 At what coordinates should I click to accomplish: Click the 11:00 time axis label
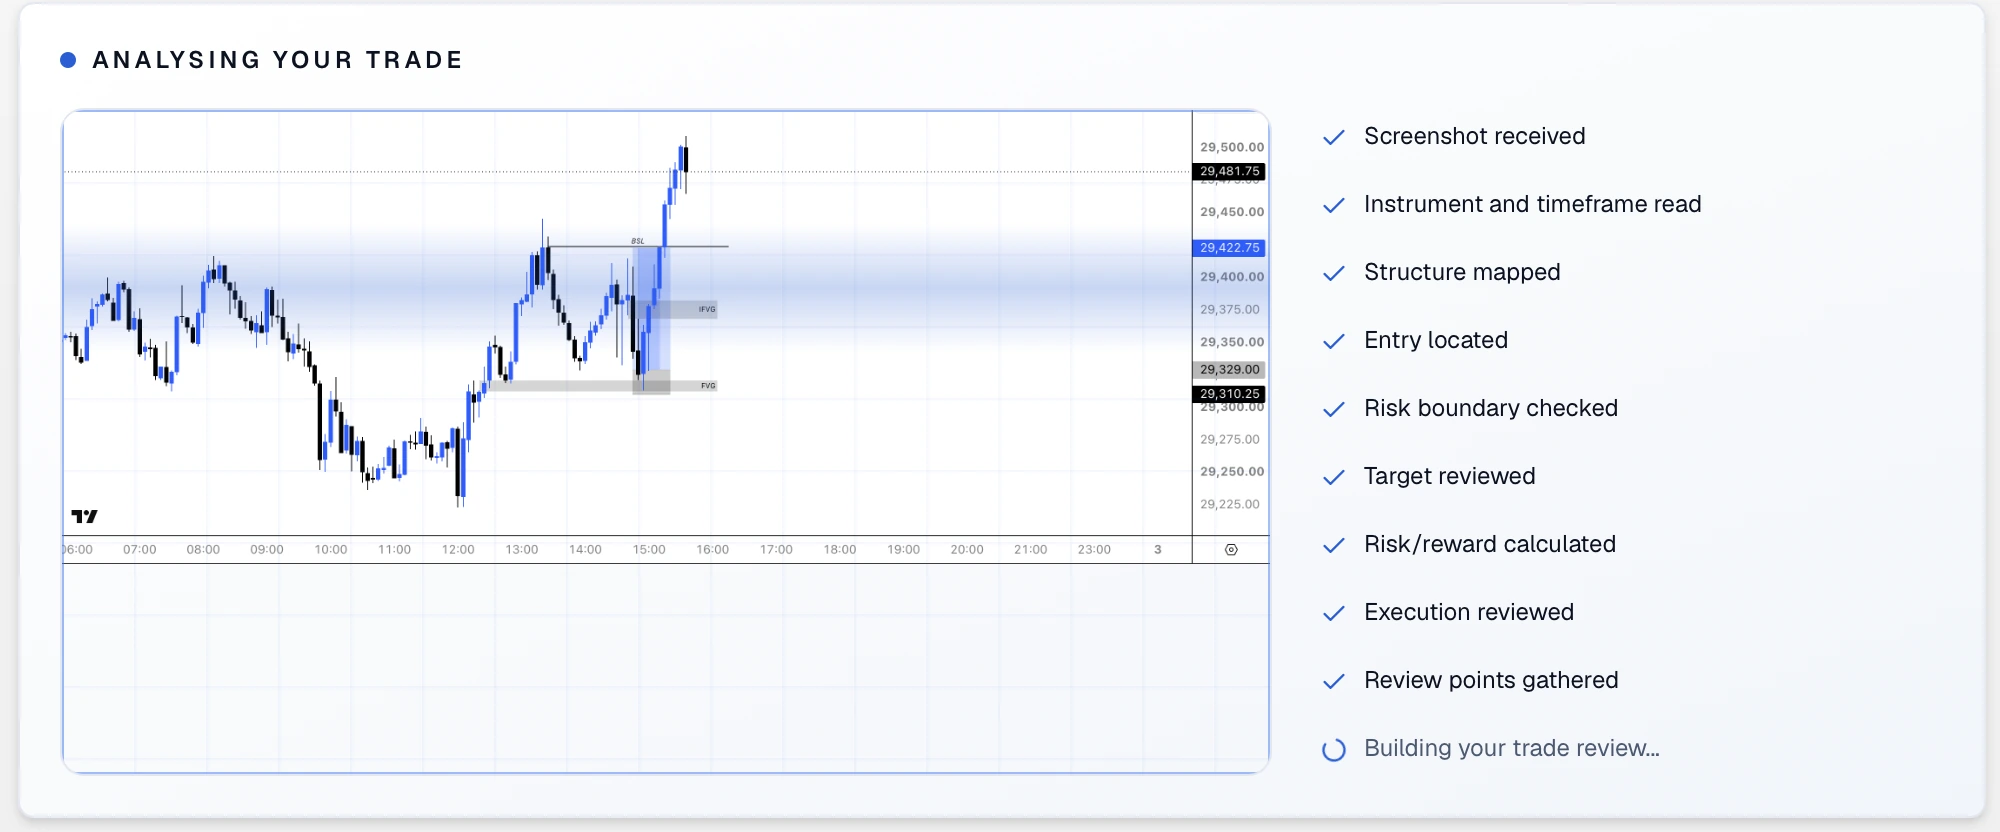tap(395, 550)
